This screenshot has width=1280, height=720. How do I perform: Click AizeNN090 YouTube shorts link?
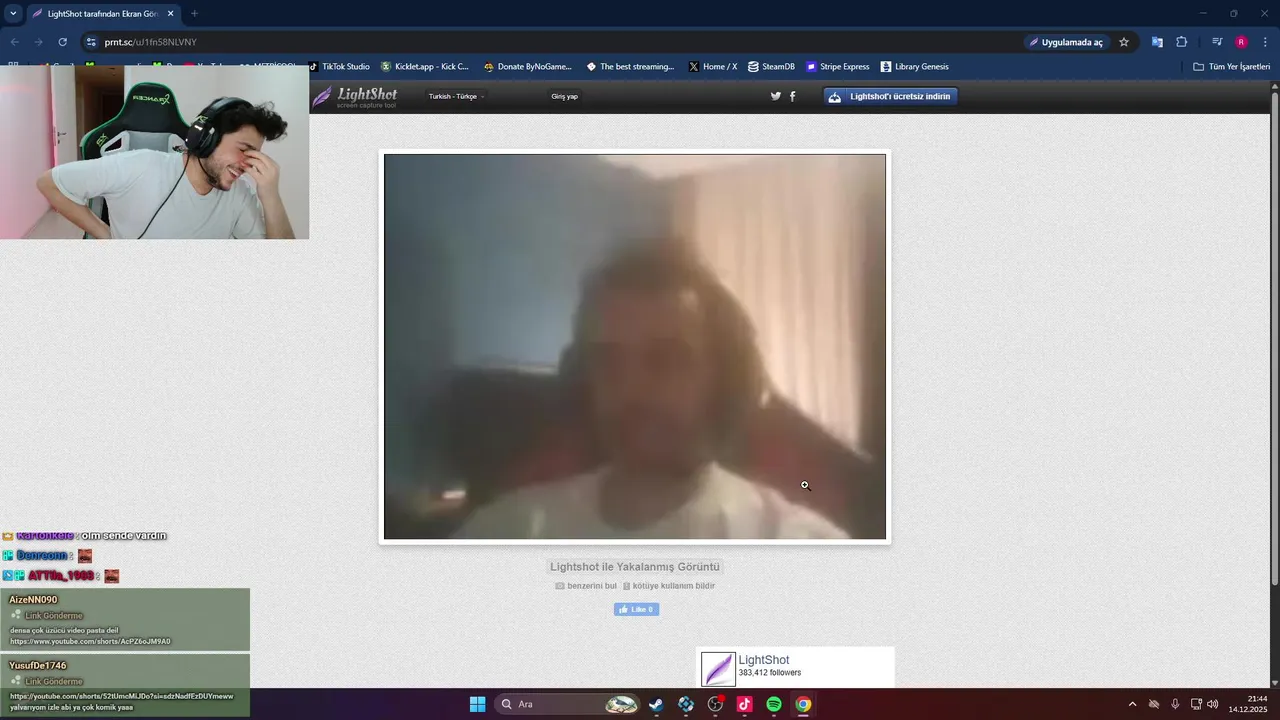click(90, 641)
